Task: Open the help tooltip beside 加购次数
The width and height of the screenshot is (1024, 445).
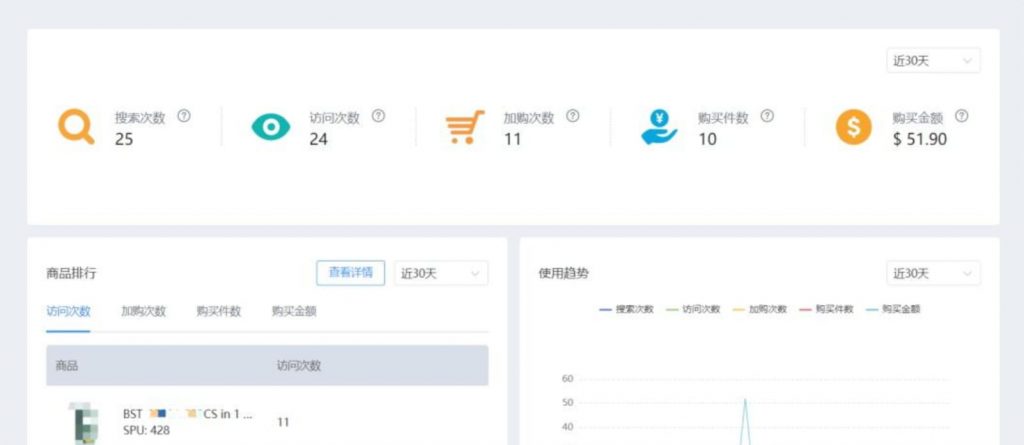Action: point(573,116)
